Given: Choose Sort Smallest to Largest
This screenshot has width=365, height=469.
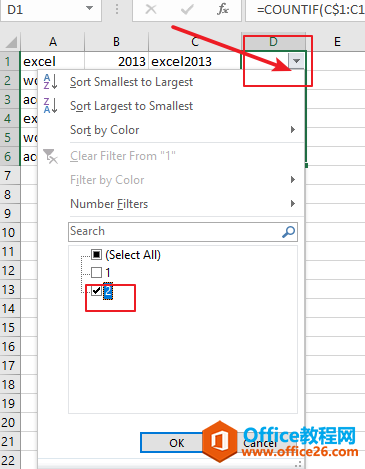Looking at the screenshot, I should click(131, 82).
